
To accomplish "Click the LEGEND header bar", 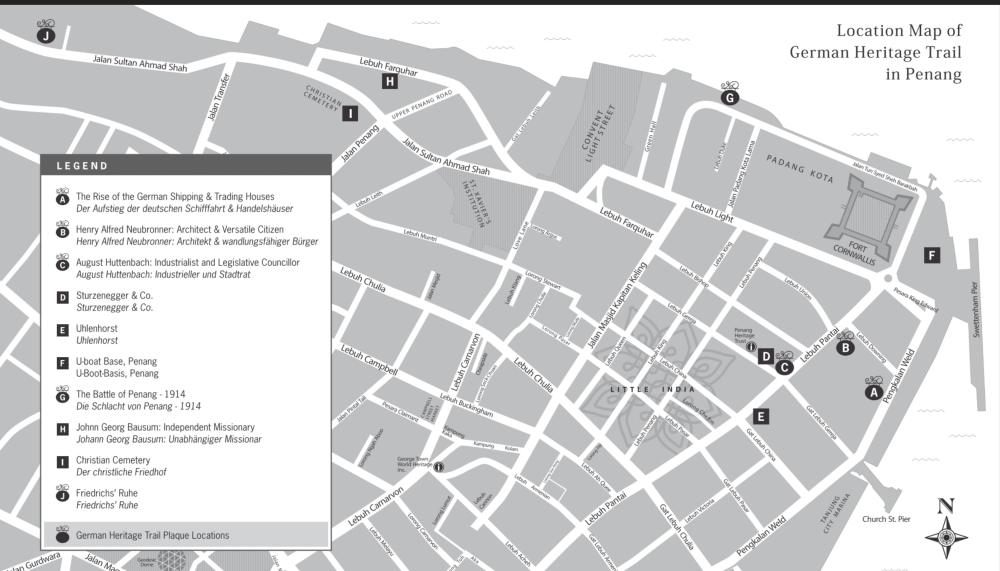I will pos(186,165).
